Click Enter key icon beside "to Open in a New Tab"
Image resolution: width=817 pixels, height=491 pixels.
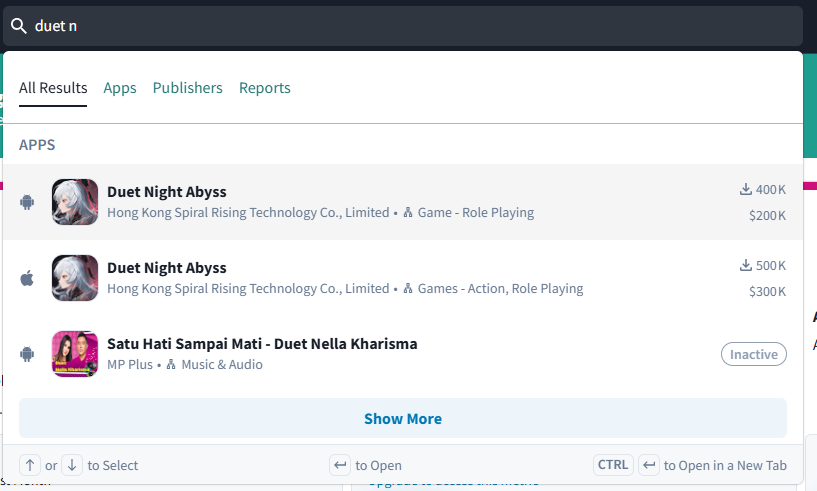pos(649,465)
